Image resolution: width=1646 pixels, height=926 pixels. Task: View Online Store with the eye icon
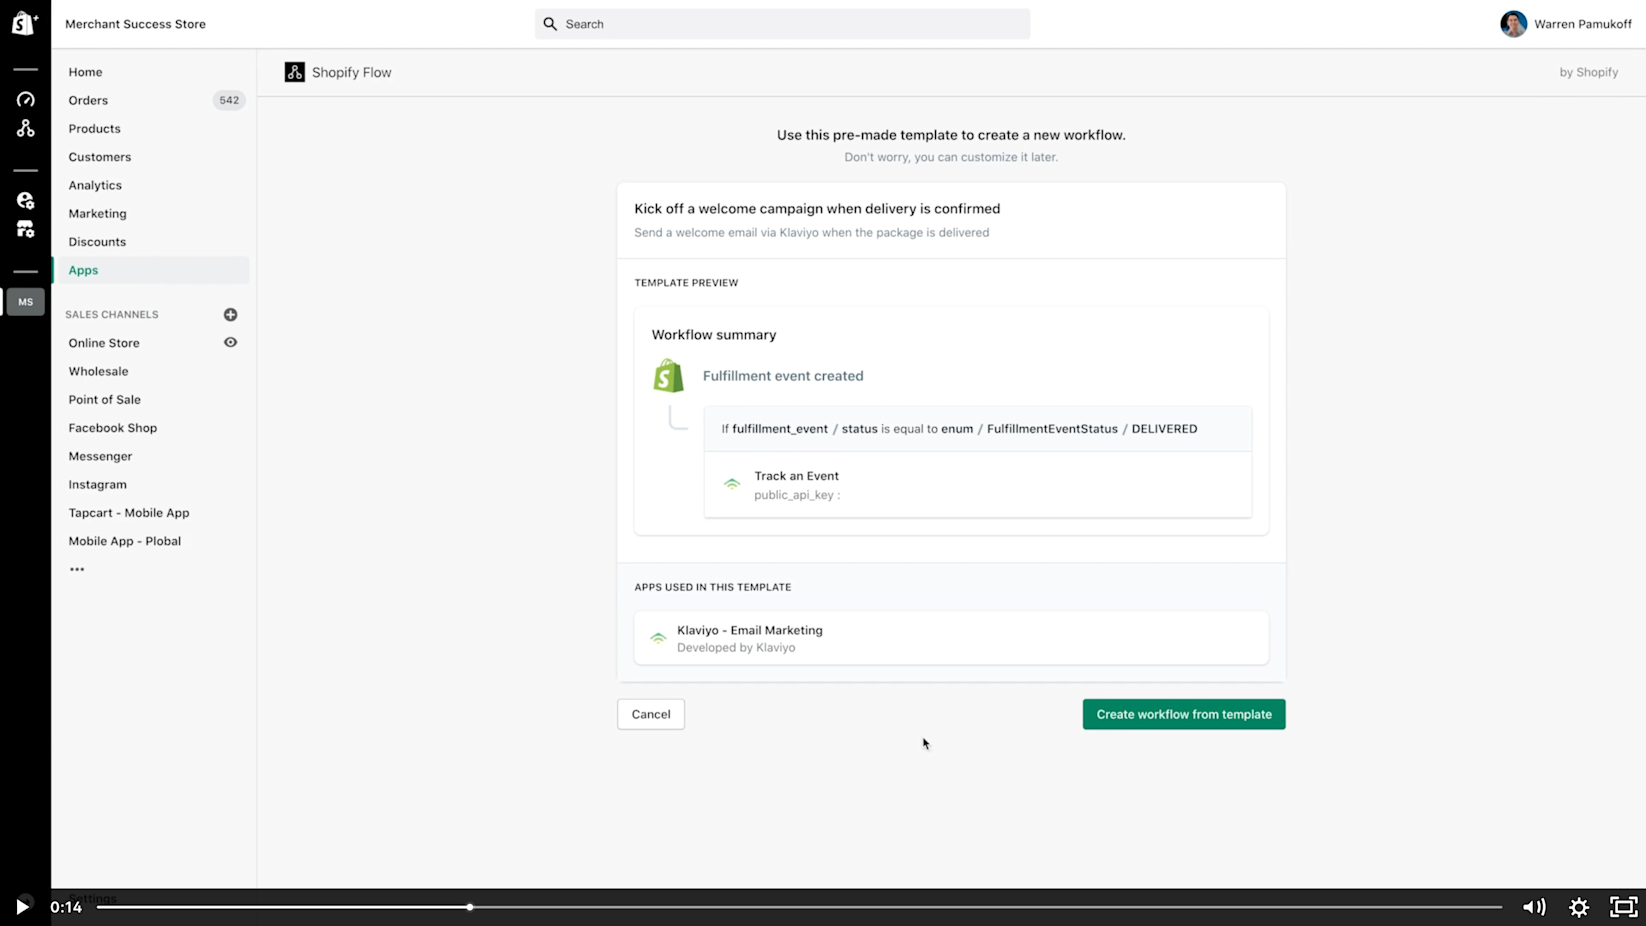click(x=230, y=342)
